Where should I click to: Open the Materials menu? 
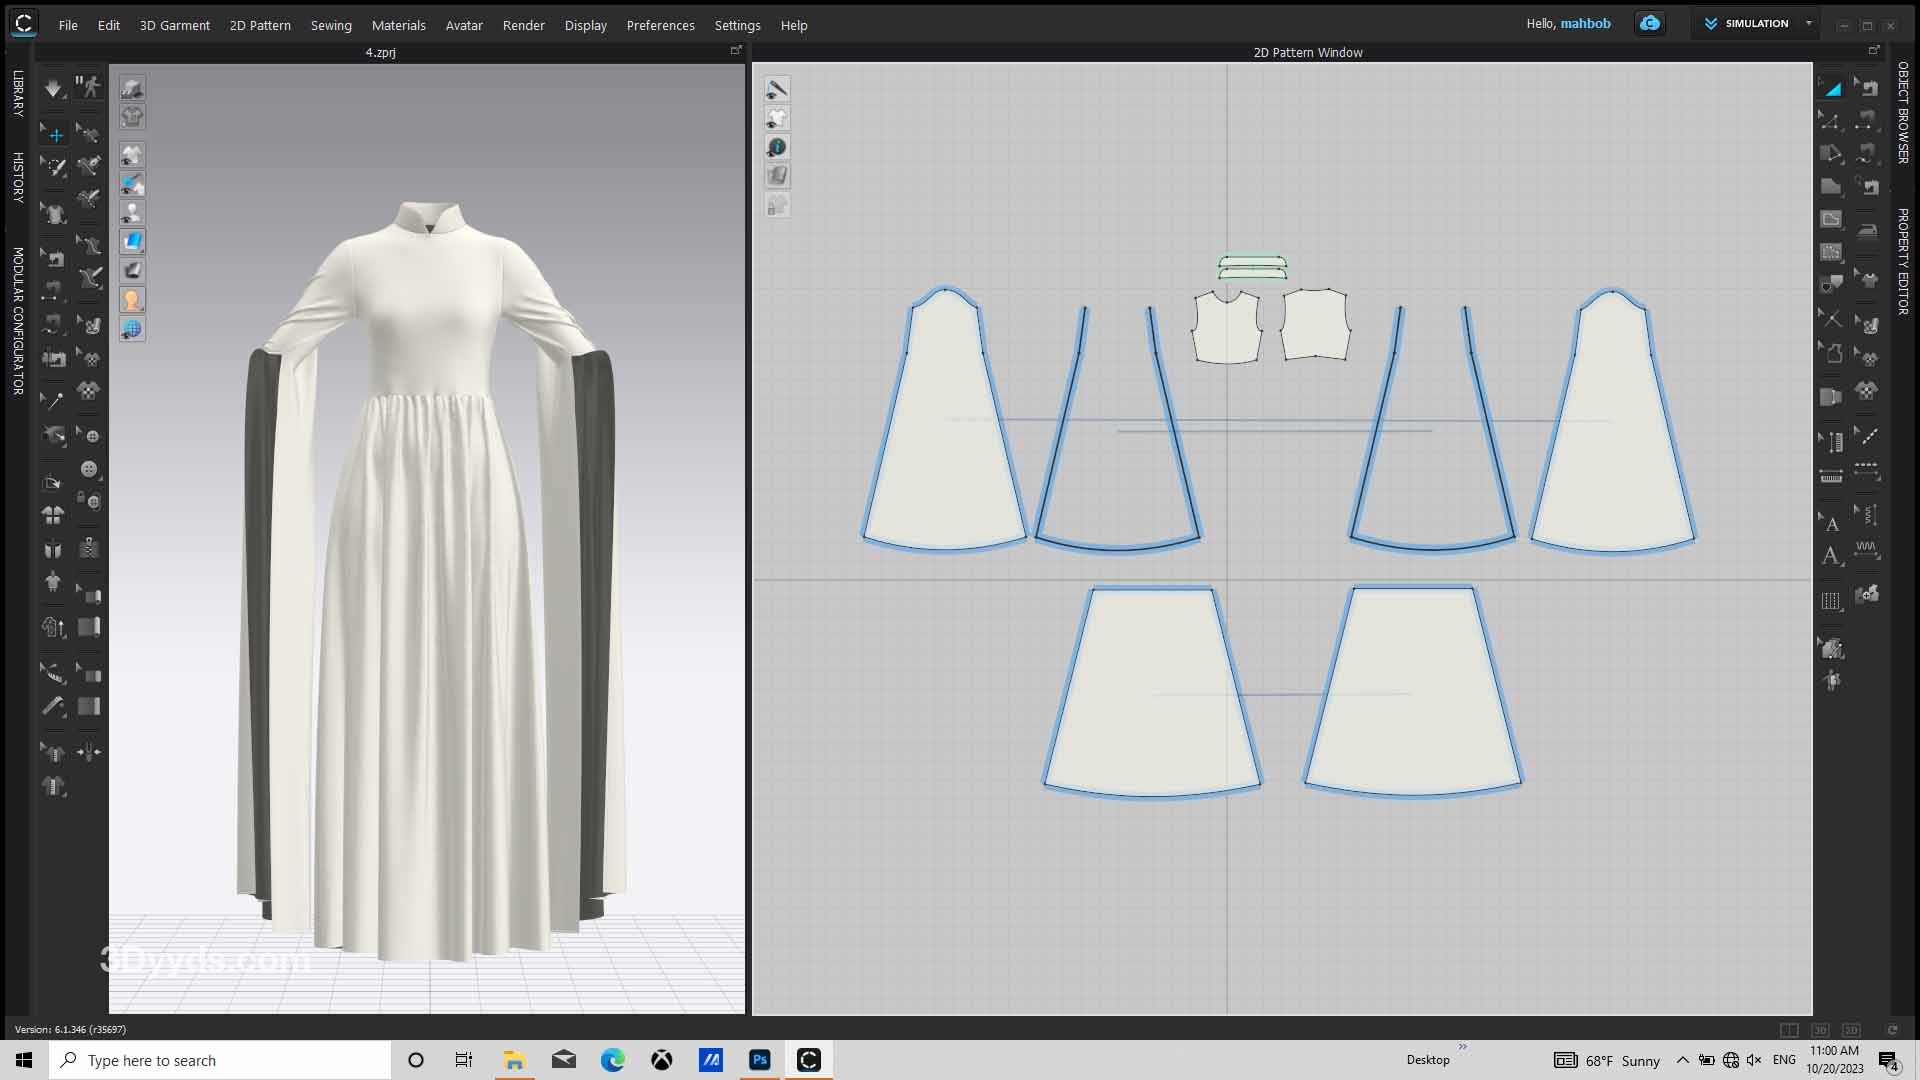[x=398, y=26]
